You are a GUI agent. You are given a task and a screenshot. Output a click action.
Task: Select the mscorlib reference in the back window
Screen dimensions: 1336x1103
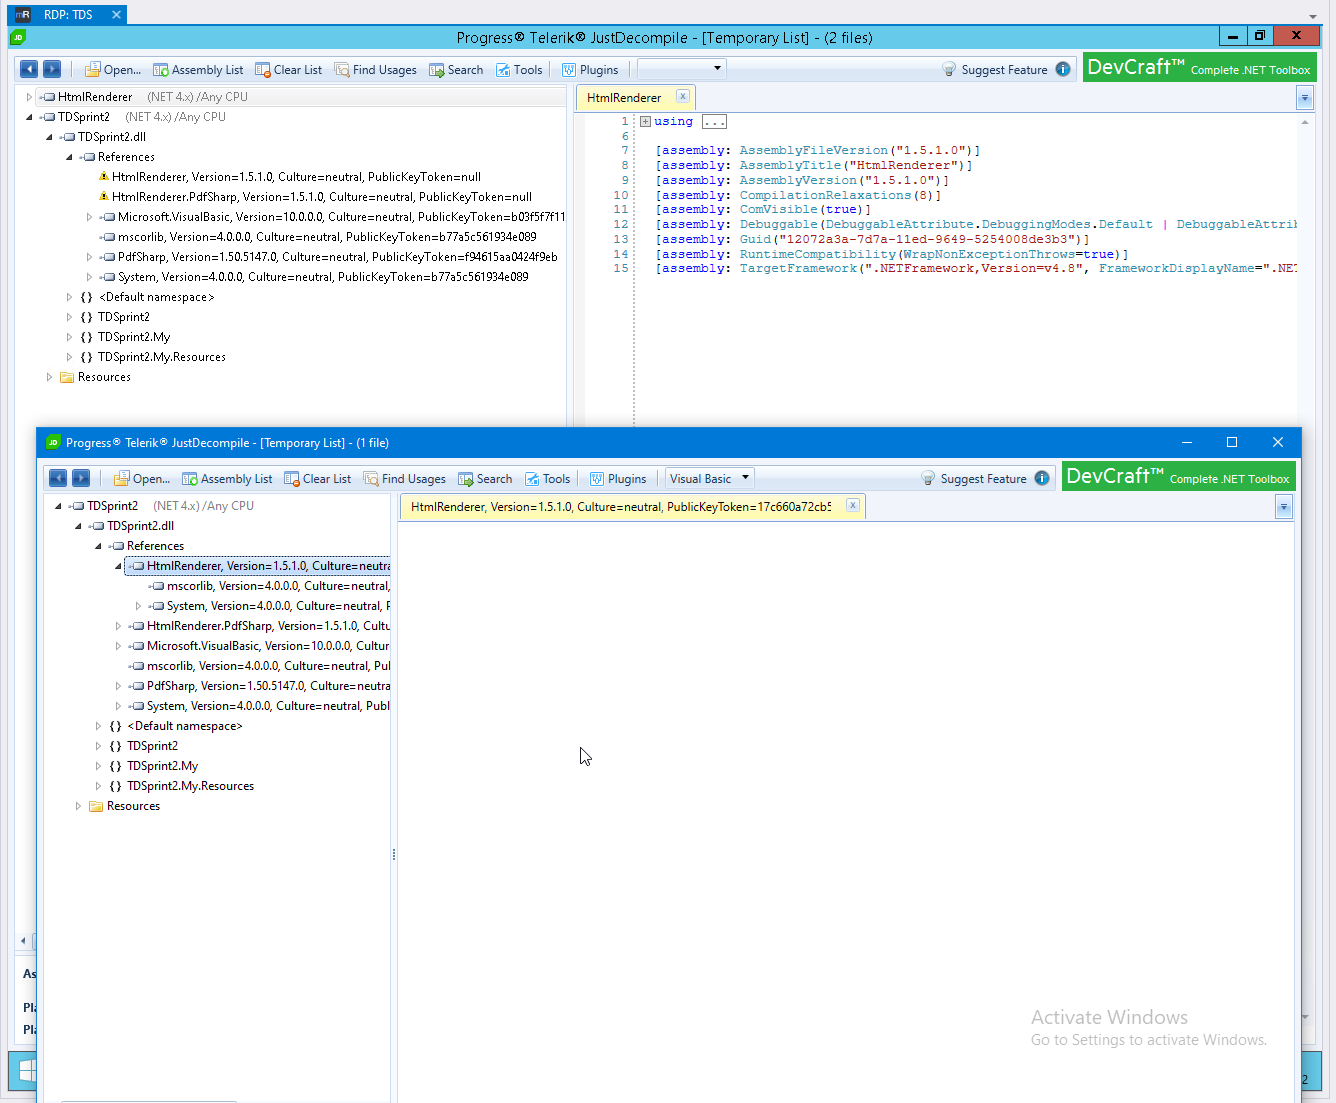[319, 237]
